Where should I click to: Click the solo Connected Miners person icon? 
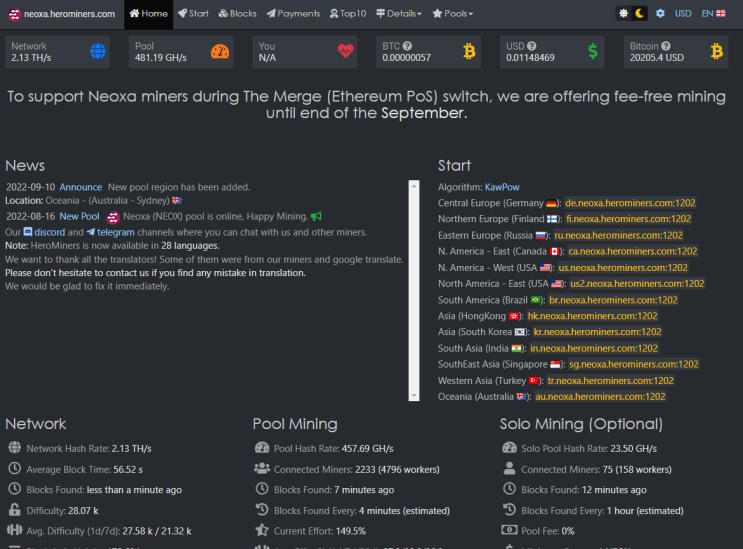[509, 468]
